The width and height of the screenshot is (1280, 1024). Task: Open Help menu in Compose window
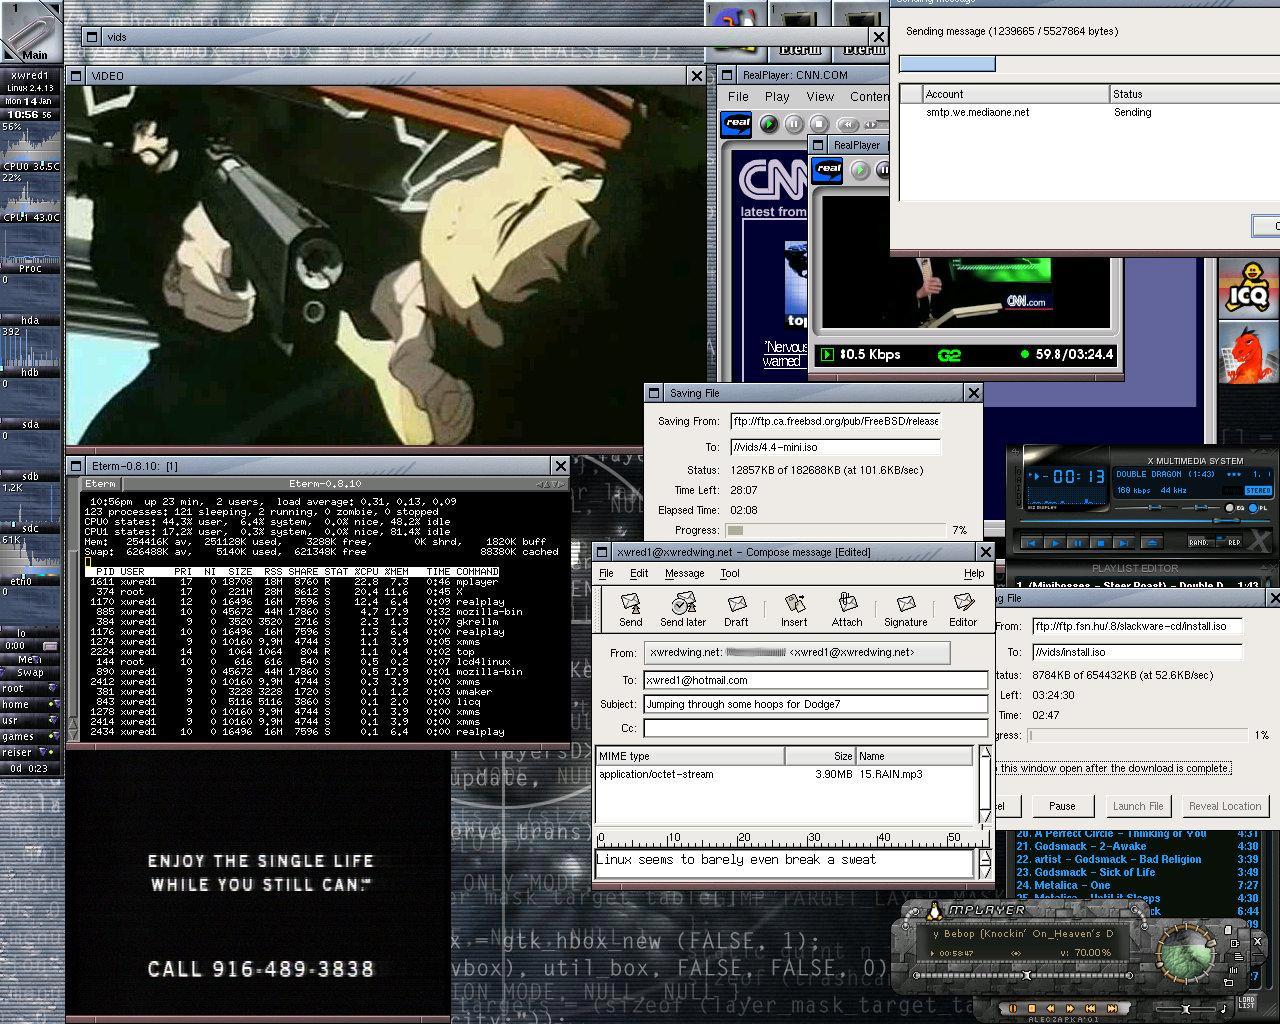tap(974, 573)
